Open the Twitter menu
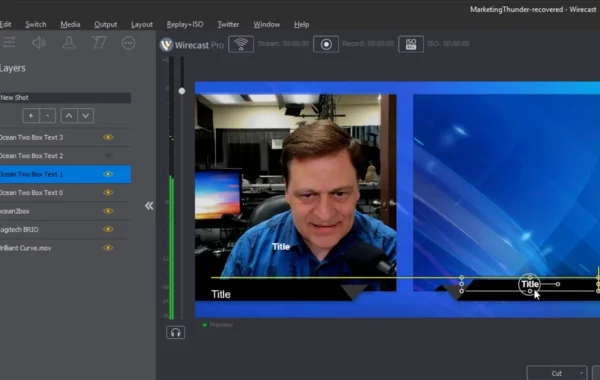This screenshot has height=380, width=600. (x=228, y=24)
